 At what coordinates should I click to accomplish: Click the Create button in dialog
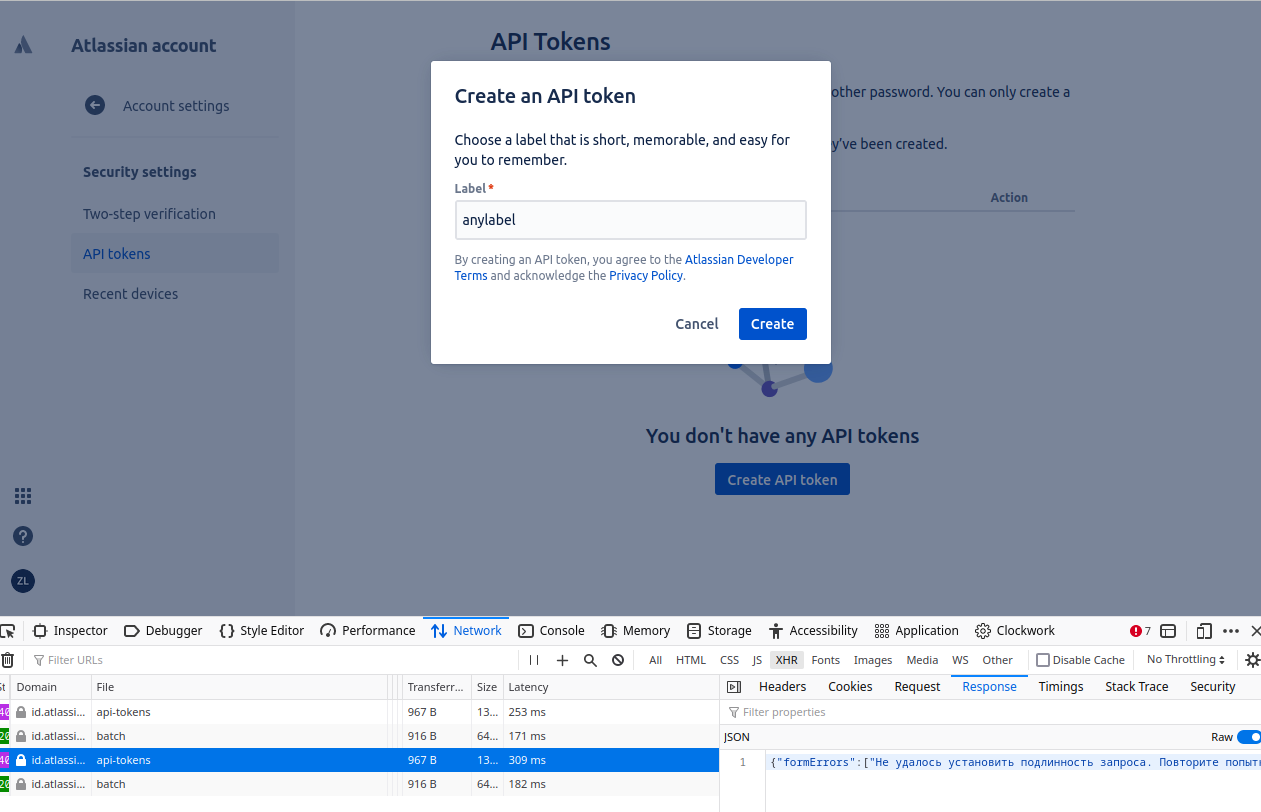[773, 324]
